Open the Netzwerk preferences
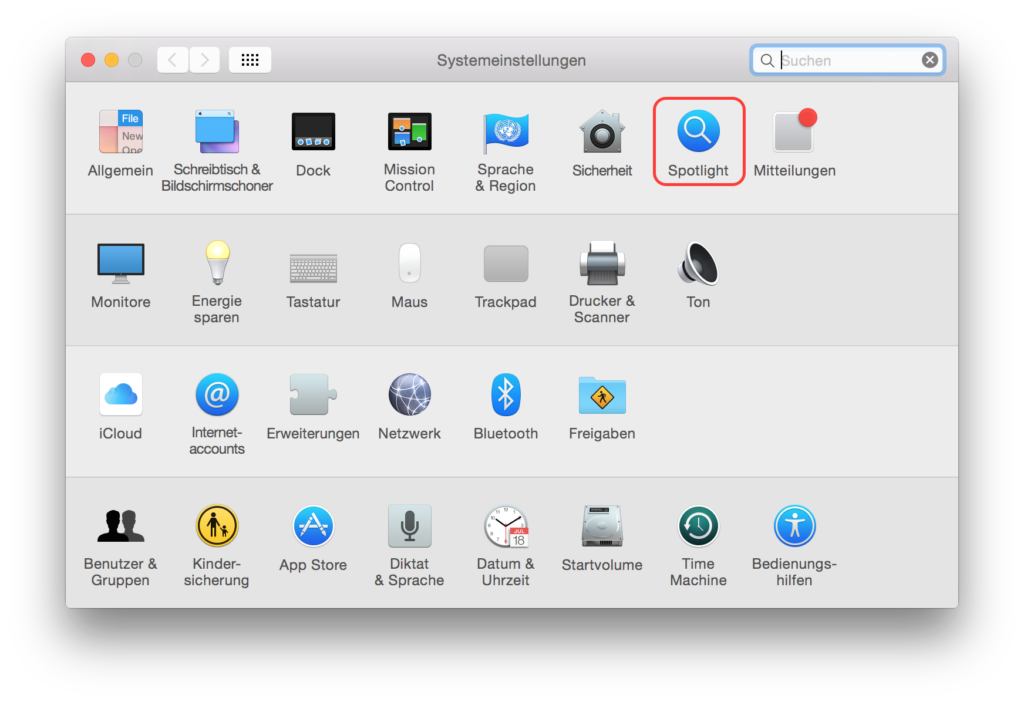The image size is (1024, 702). click(409, 395)
